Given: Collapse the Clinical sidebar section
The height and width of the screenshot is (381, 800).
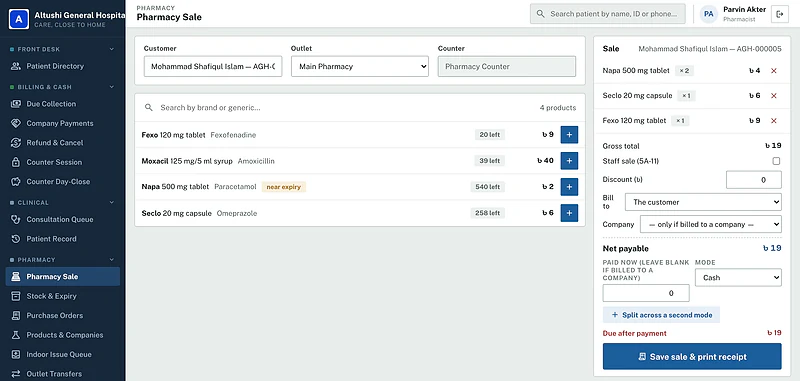Looking at the screenshot, I should pos(112,202).
